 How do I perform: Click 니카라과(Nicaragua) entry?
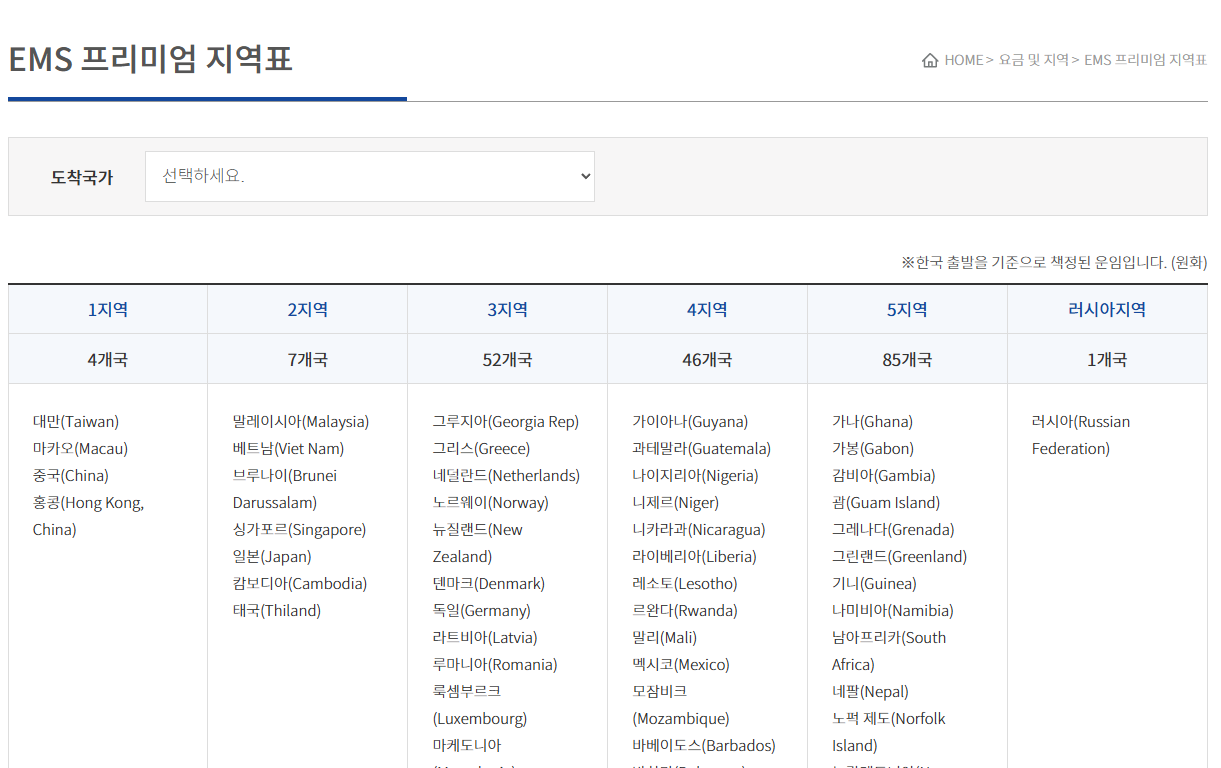(x=698, y=530)
